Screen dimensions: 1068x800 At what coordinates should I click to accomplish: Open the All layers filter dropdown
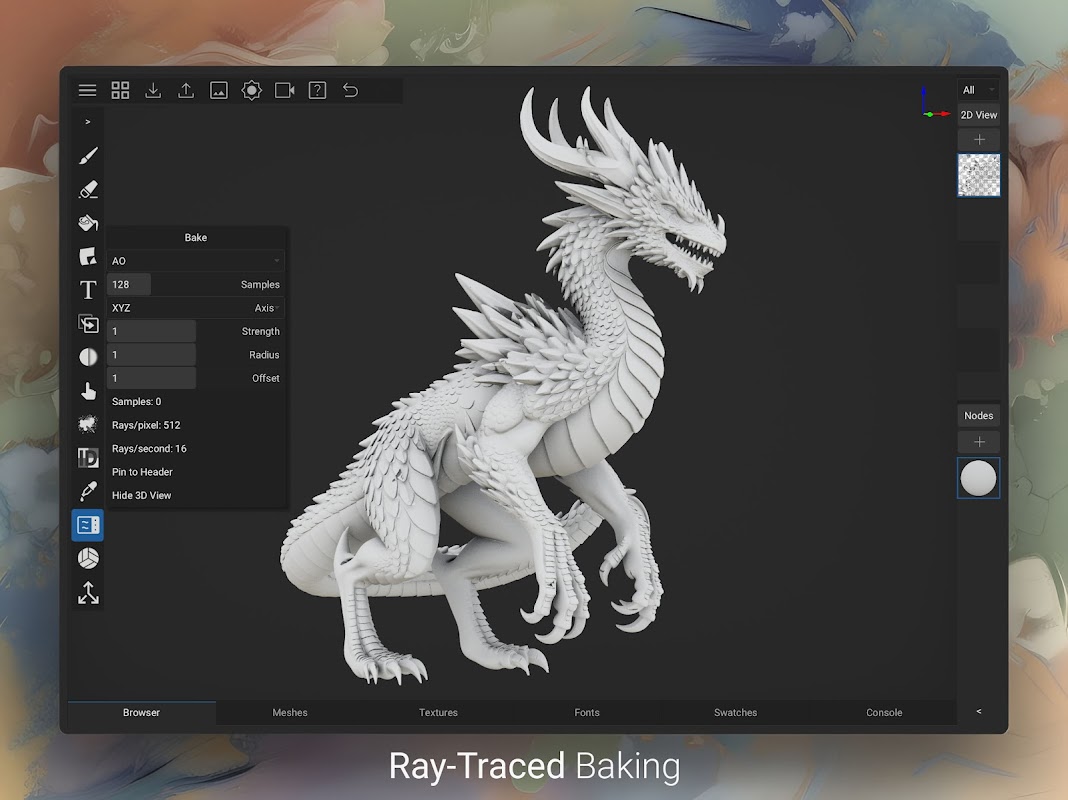coord(979,90)
